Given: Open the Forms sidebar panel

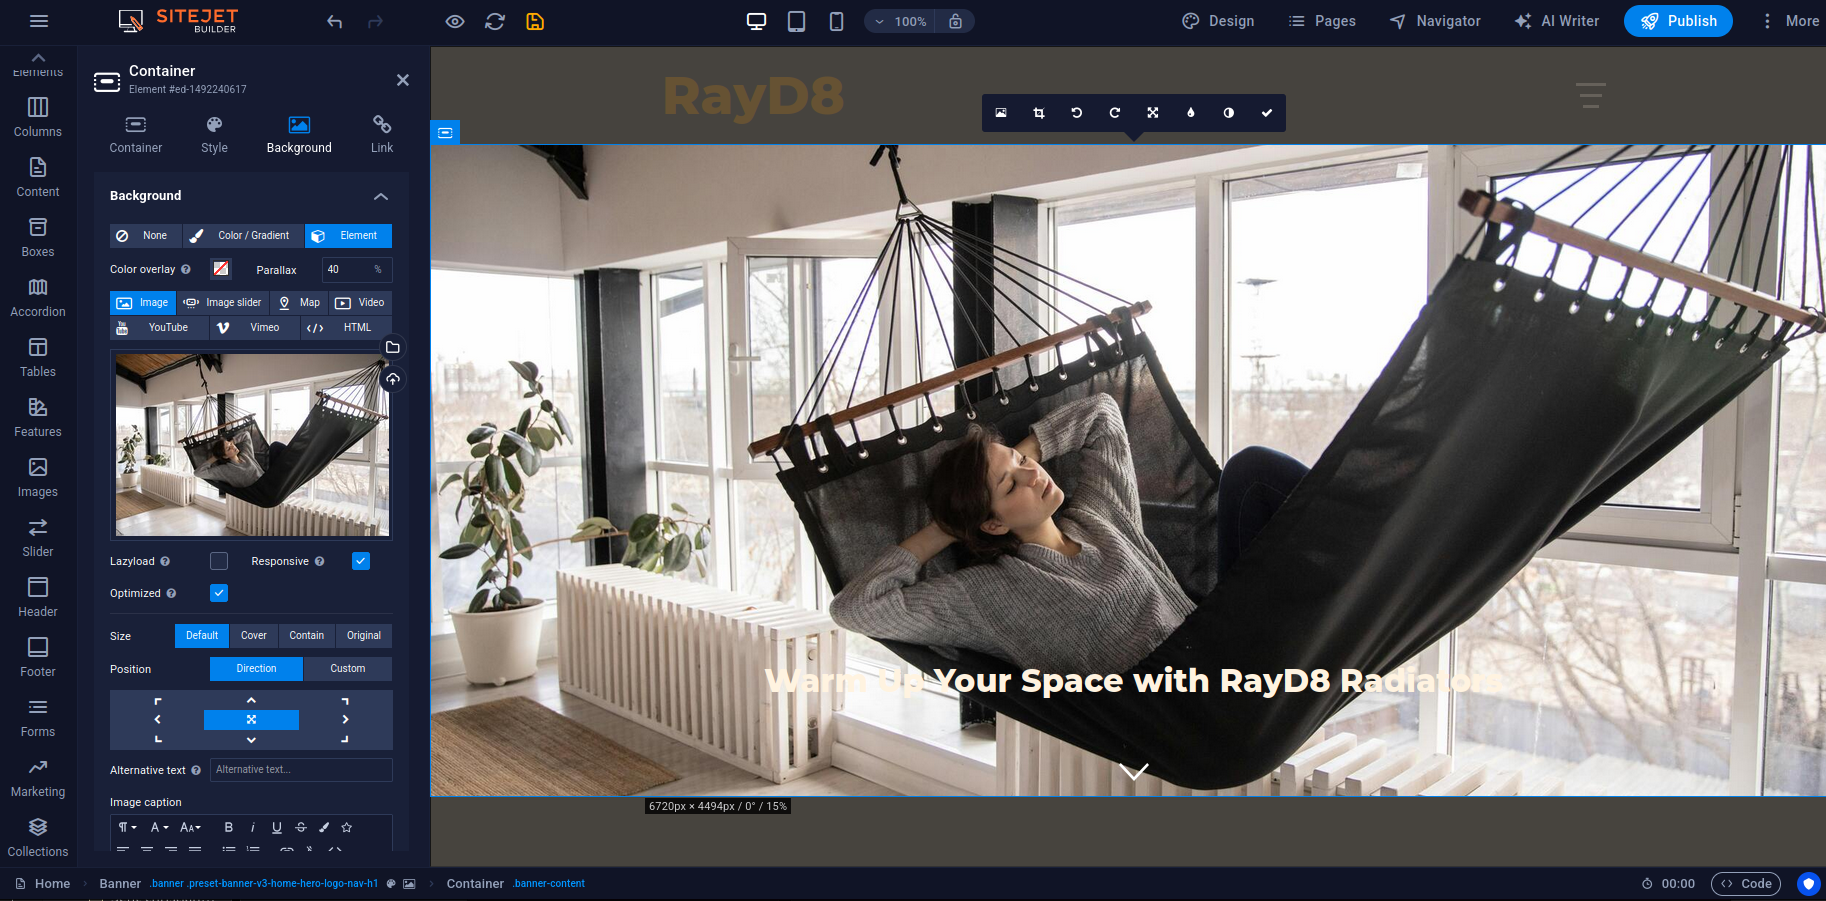Looking at the screenshot, I should tap(38, 717).
